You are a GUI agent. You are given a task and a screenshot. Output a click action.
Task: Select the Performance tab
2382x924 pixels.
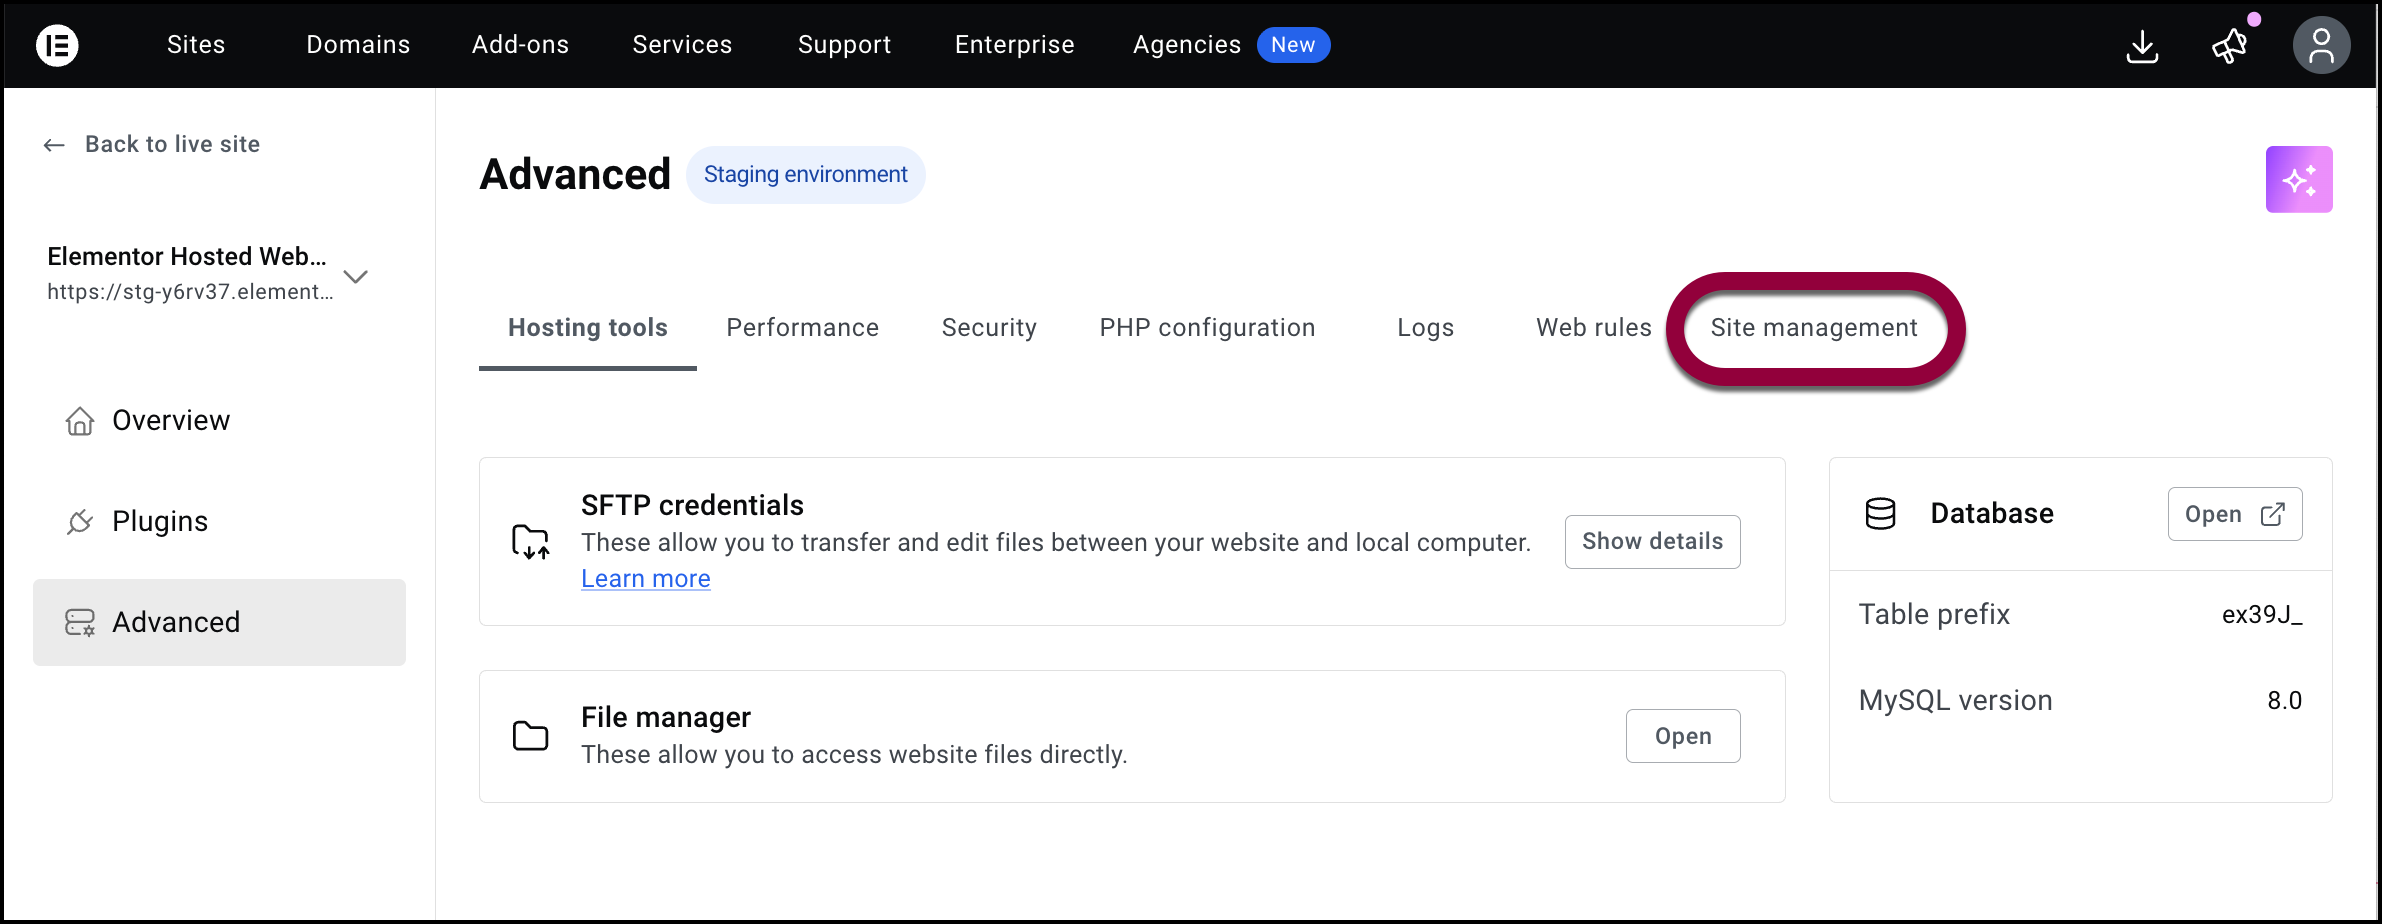tap(802, 328)
